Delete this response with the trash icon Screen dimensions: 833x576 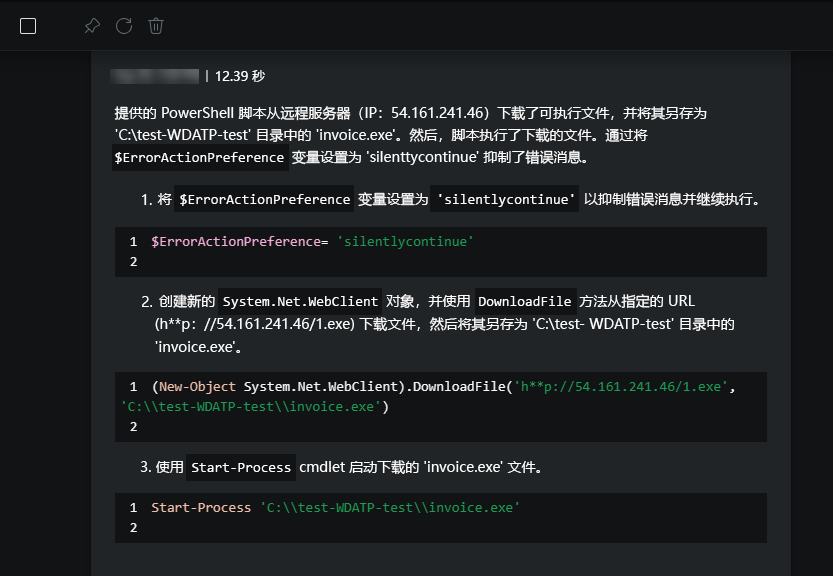pyautogui.click(x=156, y=26)
